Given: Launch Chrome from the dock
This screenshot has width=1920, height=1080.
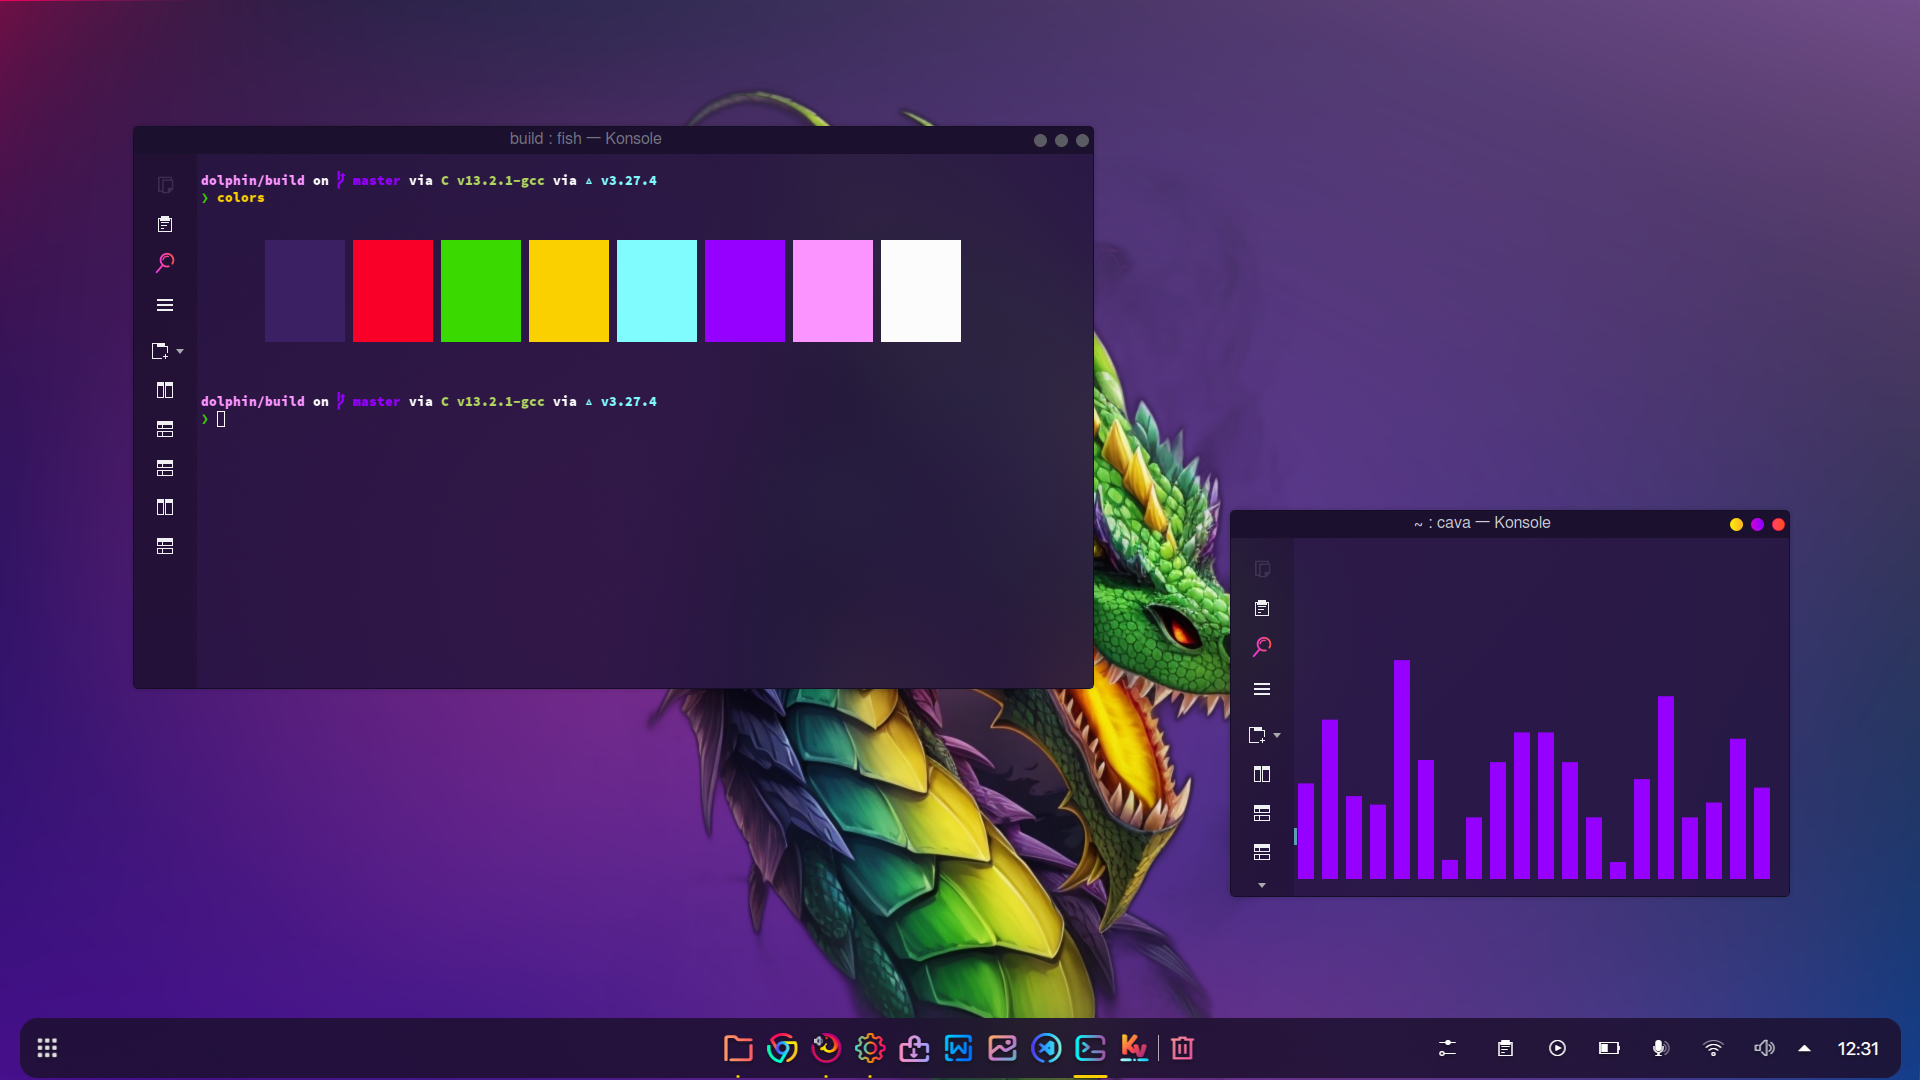Looking at the screenshot, I should coord(782,1048).
